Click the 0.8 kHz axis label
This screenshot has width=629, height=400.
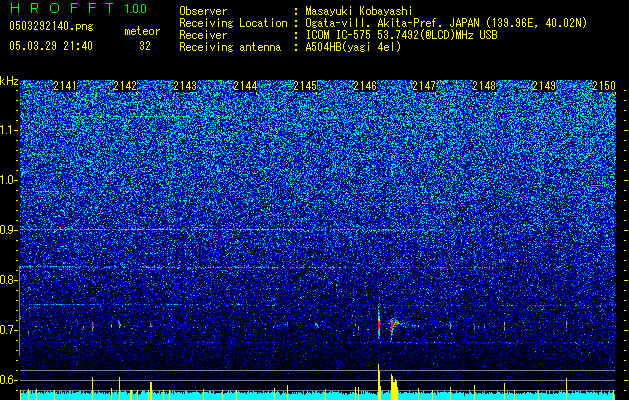[9, 280]
